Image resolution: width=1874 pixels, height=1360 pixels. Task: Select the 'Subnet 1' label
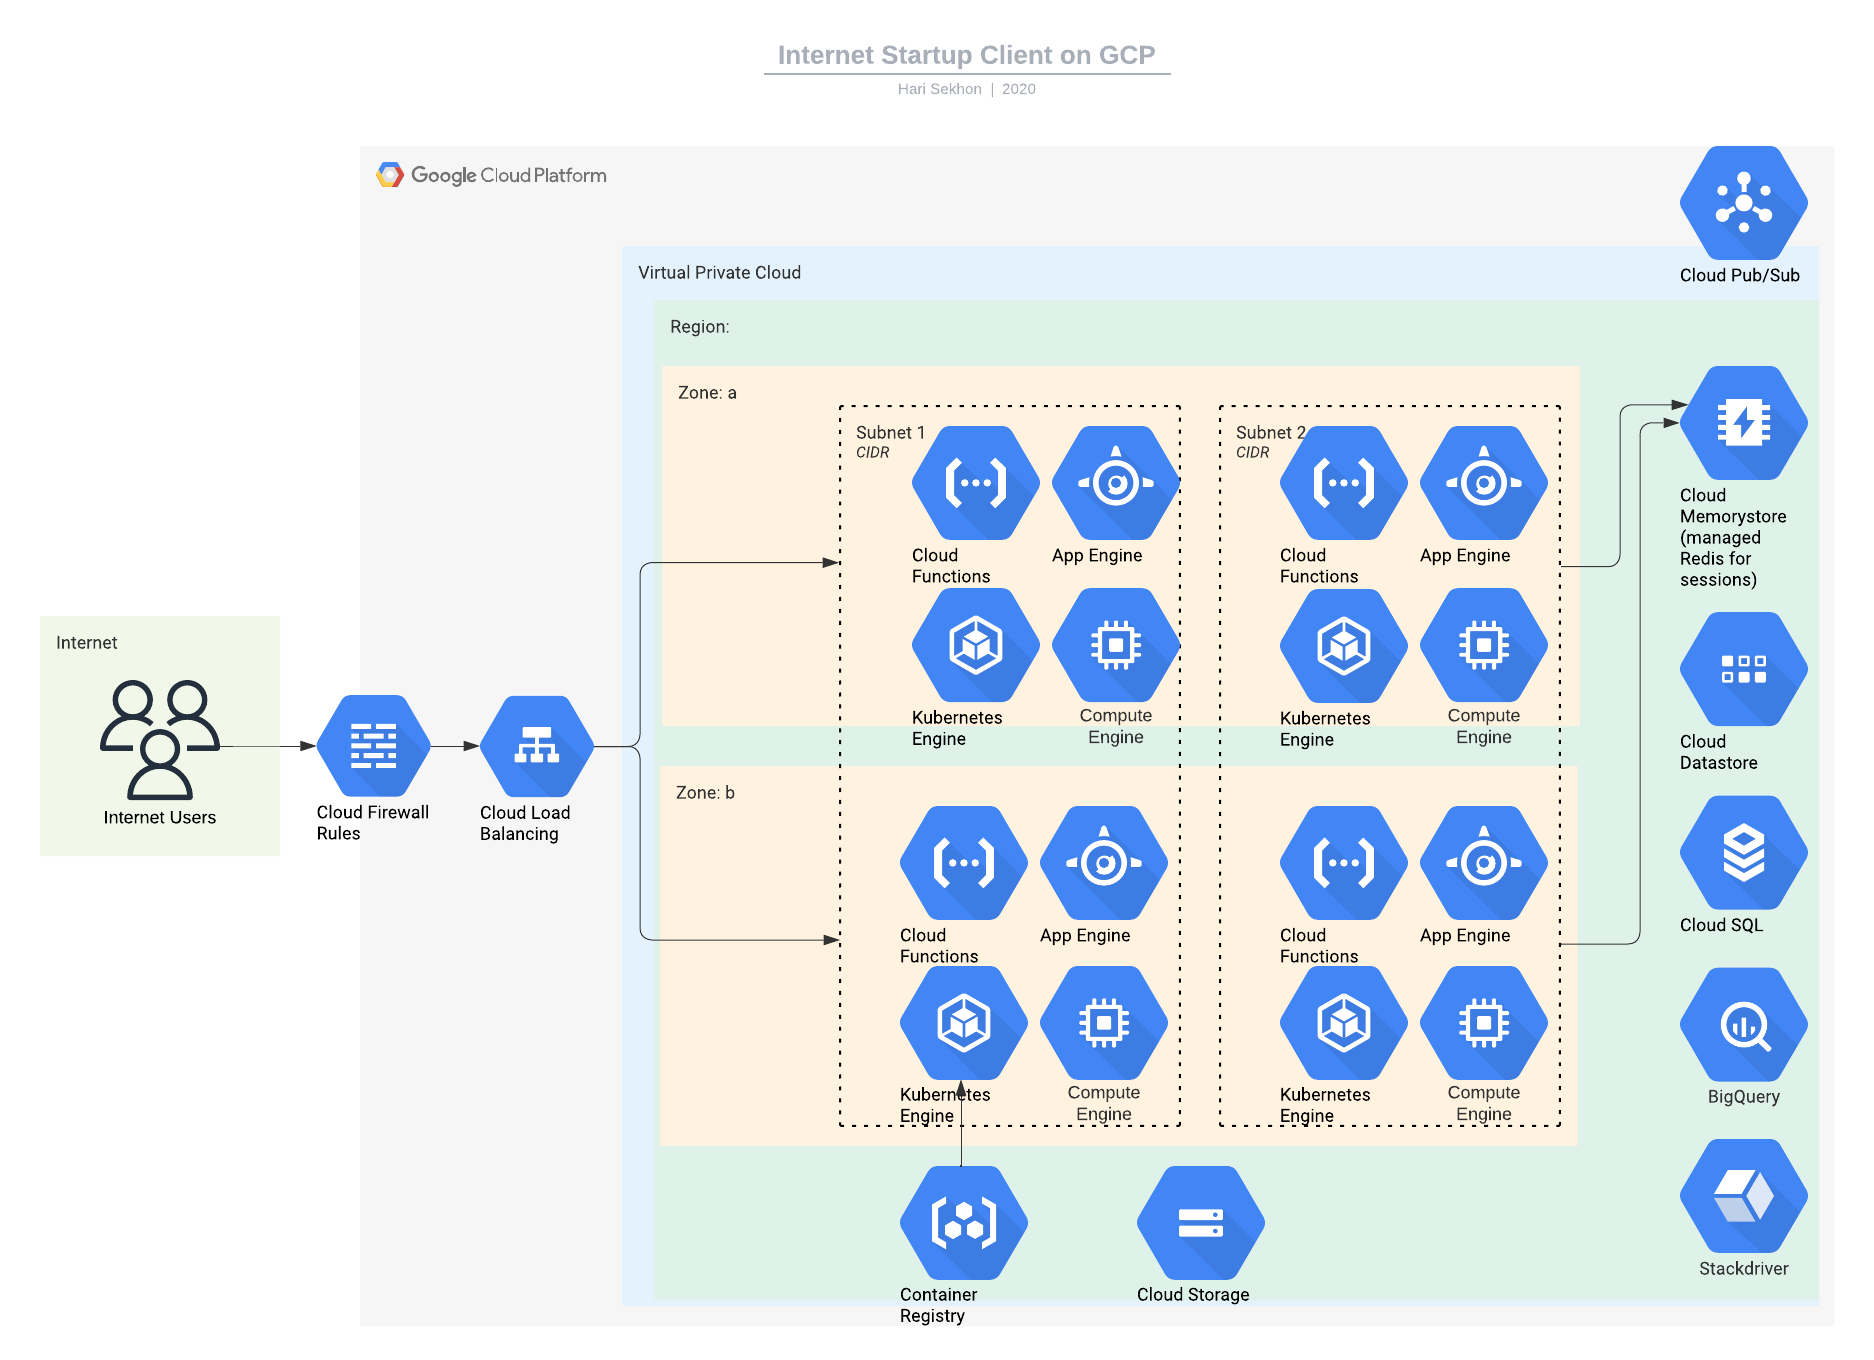click(890, 433)
